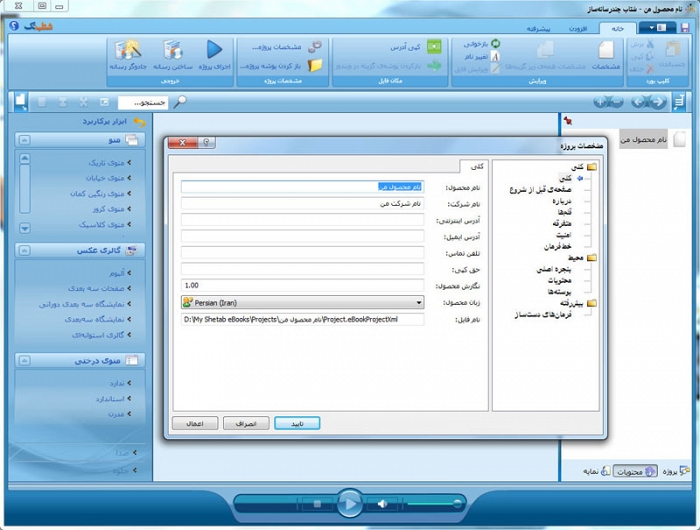Click the Build Media (ساختن رسانه) icon
700x530 pixels.
[172, 50]
